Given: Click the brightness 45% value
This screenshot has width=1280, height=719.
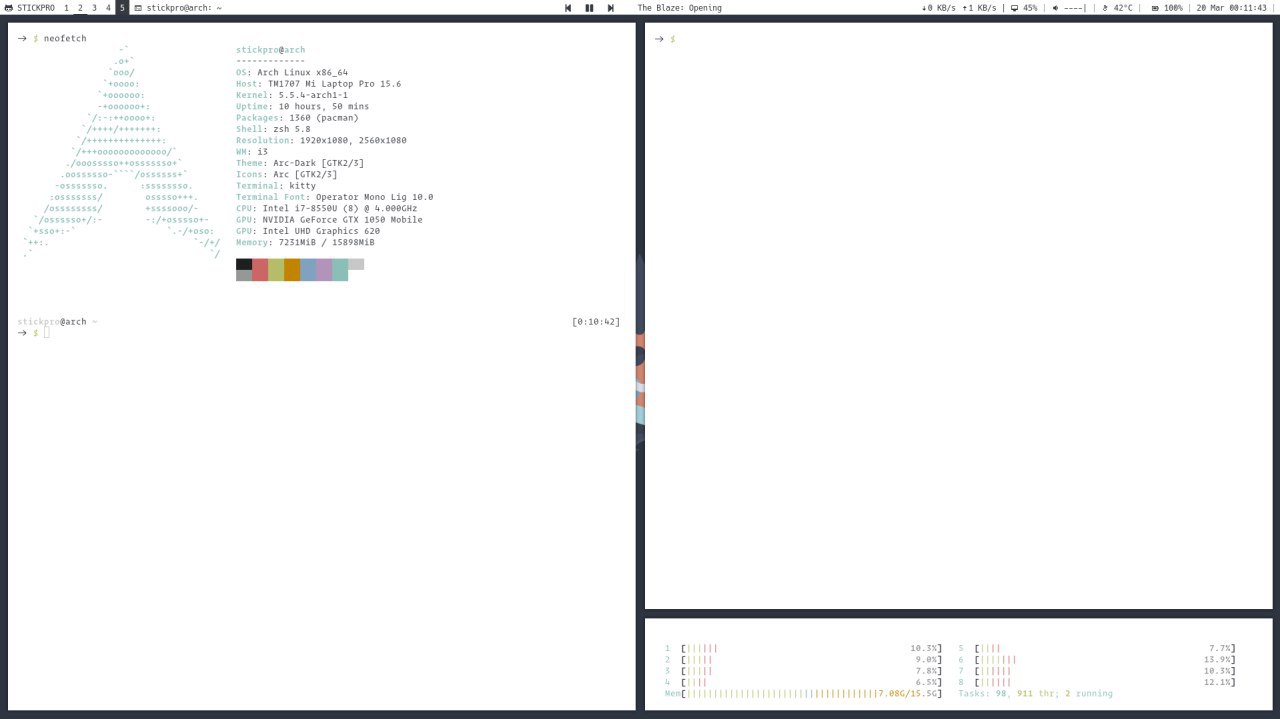Looking at the screenshot, I should click(1030, 8).
